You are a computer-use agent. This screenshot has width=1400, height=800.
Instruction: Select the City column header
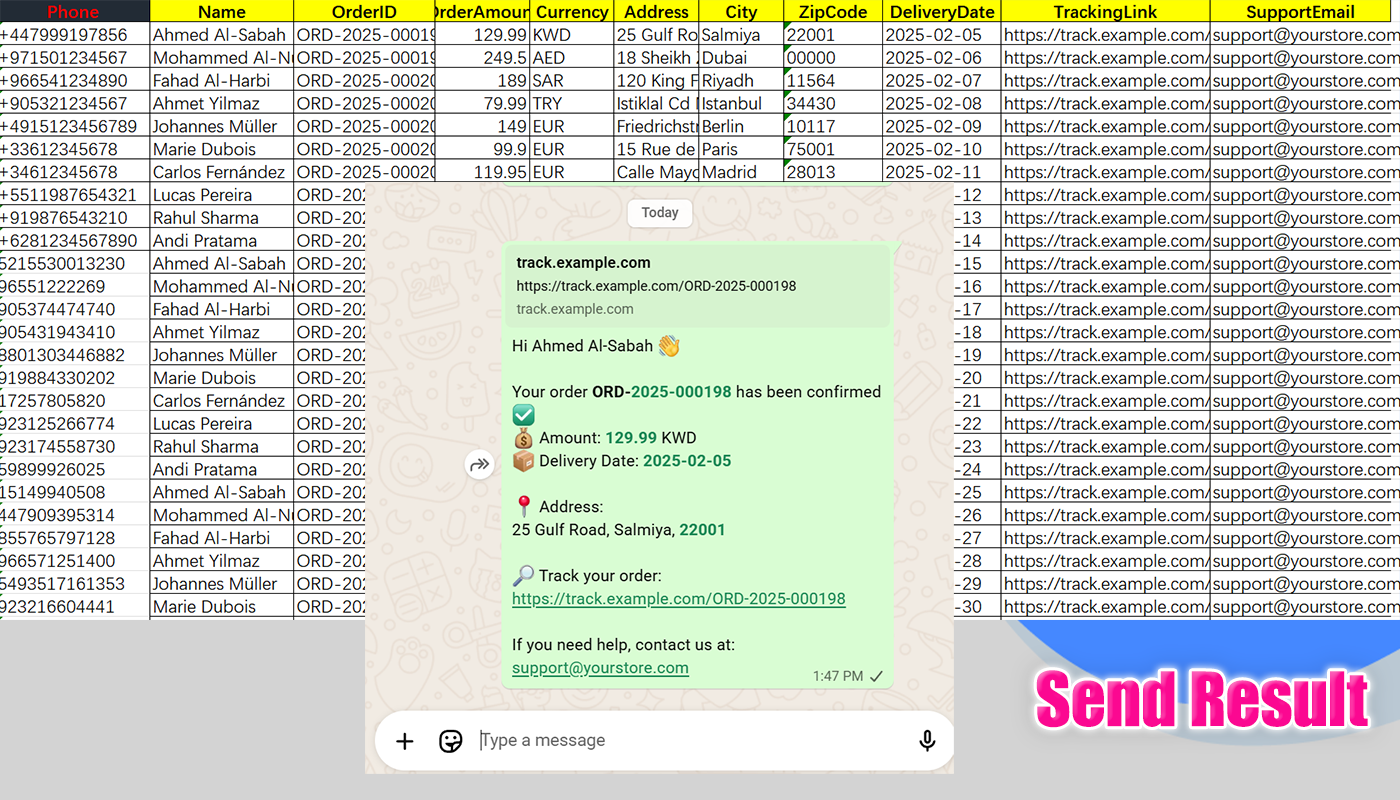741,12
